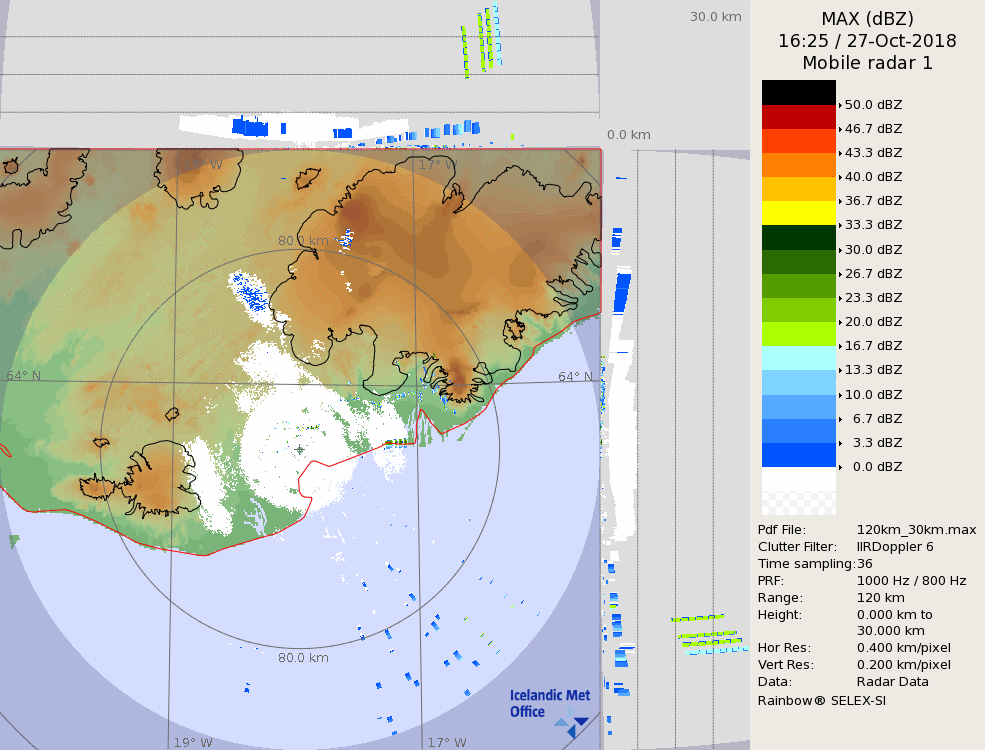This screenshot has width=985, height=750.
Task: Click the MAX (dBZ) title text
Action: (x=867, y=19)
